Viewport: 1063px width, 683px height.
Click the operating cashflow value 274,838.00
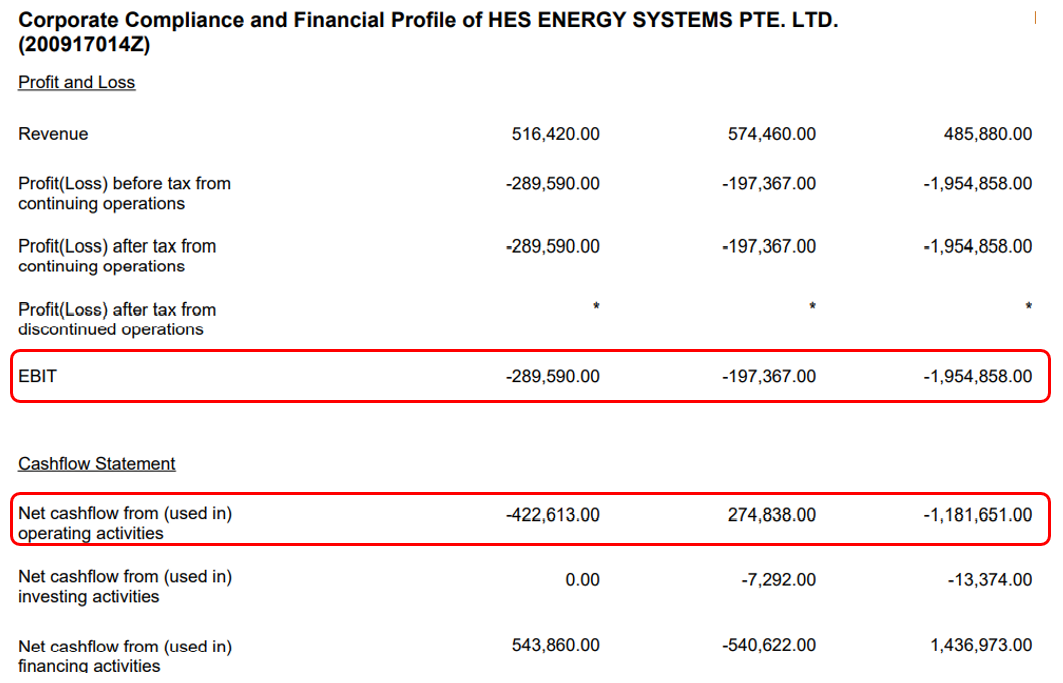click(771, 515)
